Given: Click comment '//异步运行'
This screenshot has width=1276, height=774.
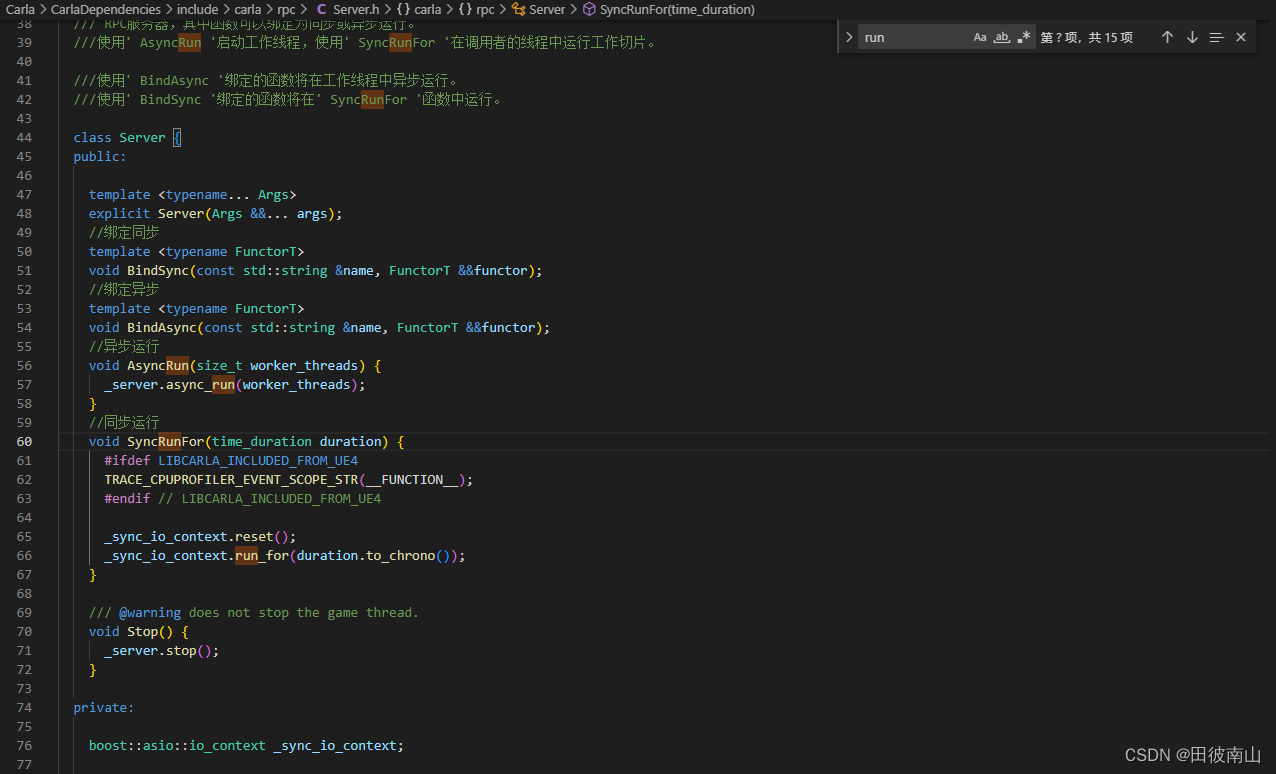Looking at the screenshot, I should (x=124, y=346).
